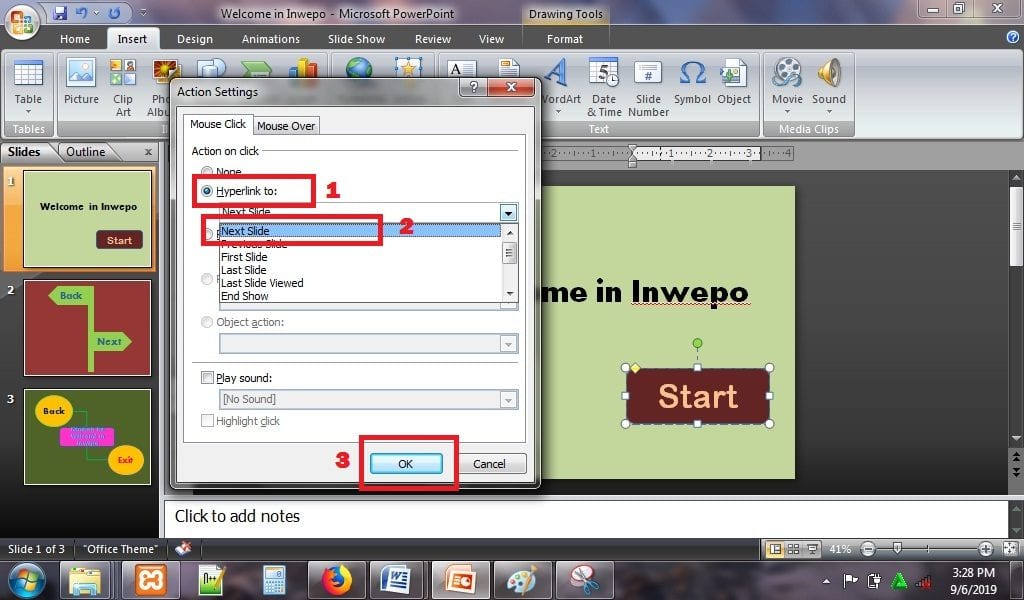Screen dimensions: 1024x600
Task: Select slide 2 thumbnail with Back/Next arrows
Action: (x=88, y=328)
